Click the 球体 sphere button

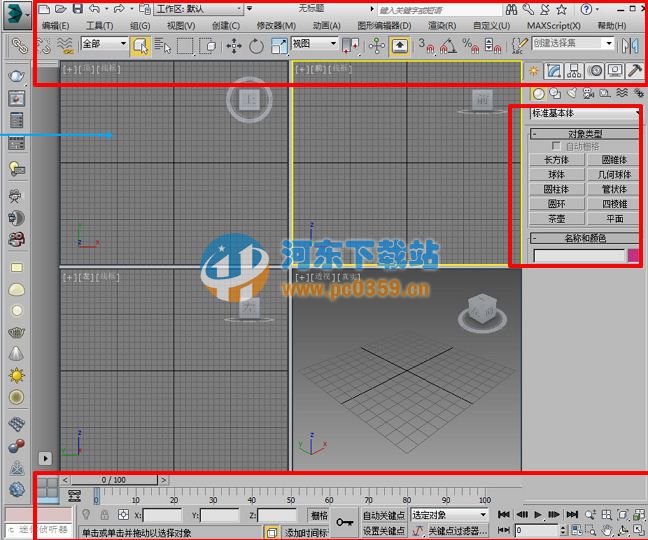(x=557, y=174)
